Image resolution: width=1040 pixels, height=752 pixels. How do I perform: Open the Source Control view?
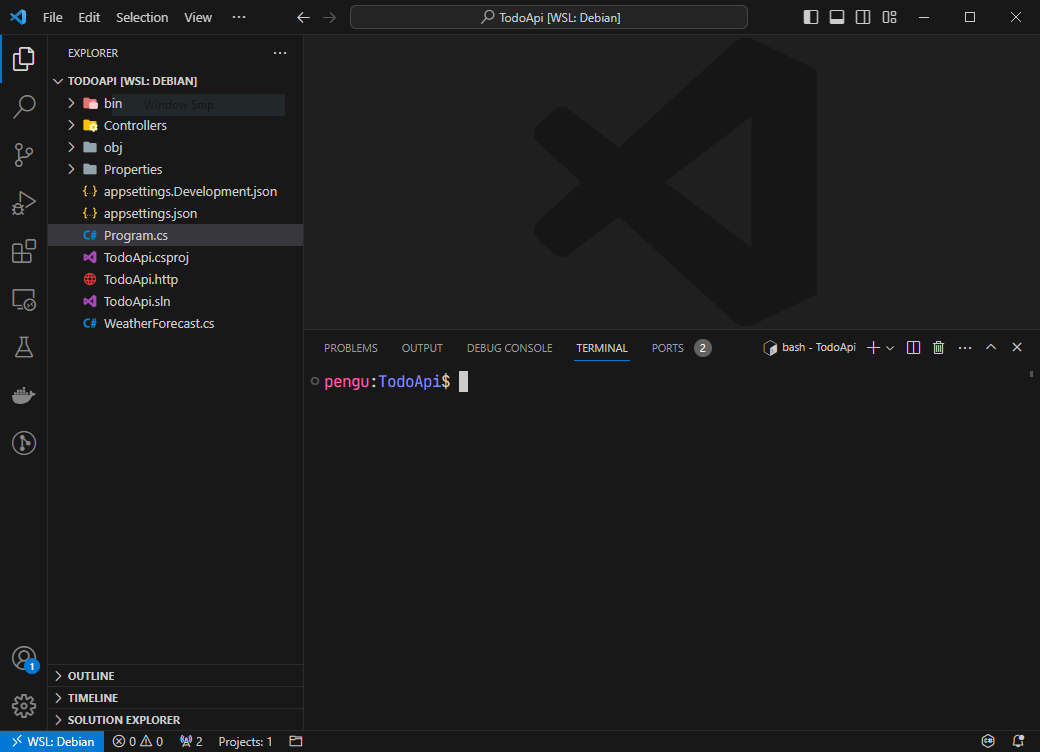[24, 155]
